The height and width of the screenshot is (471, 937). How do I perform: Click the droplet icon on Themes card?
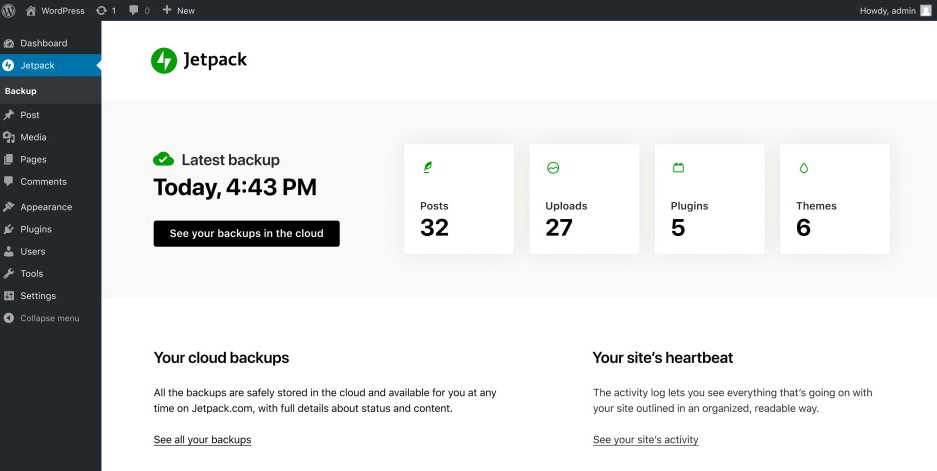pos(803,168)
